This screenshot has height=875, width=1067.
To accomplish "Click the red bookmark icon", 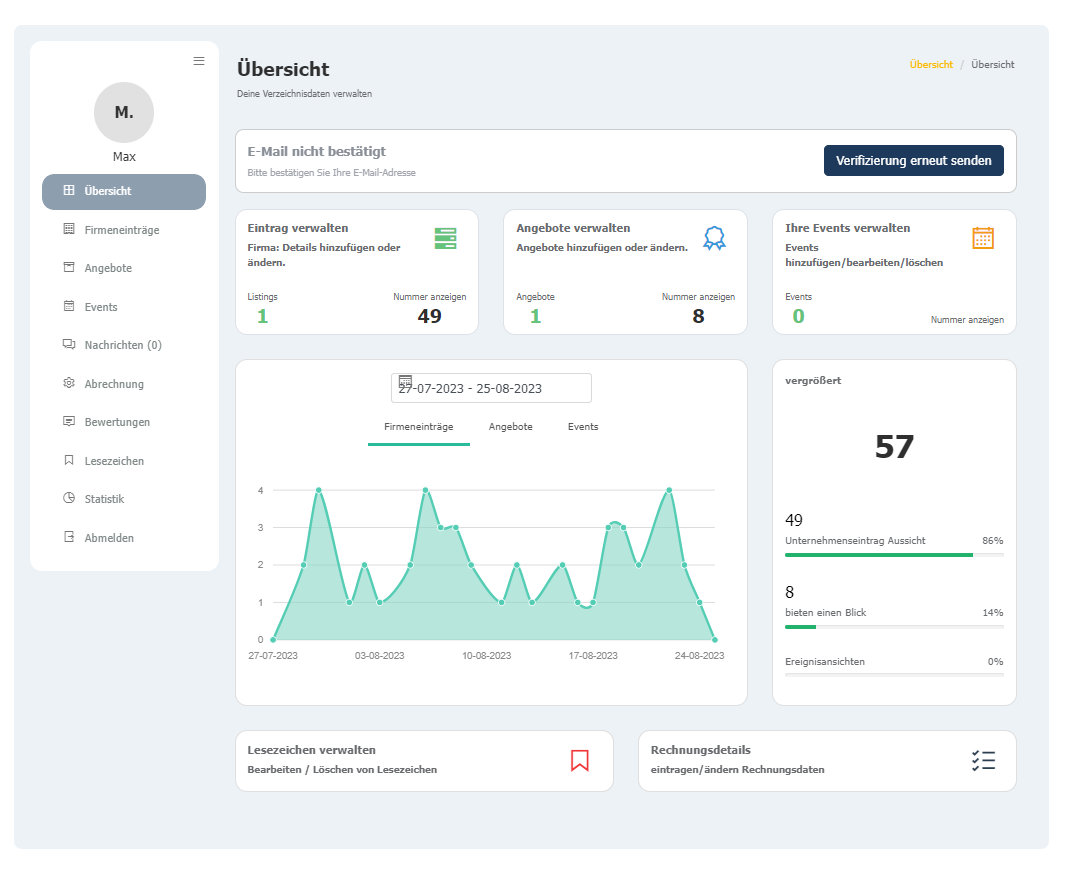I will pos(579,760).
